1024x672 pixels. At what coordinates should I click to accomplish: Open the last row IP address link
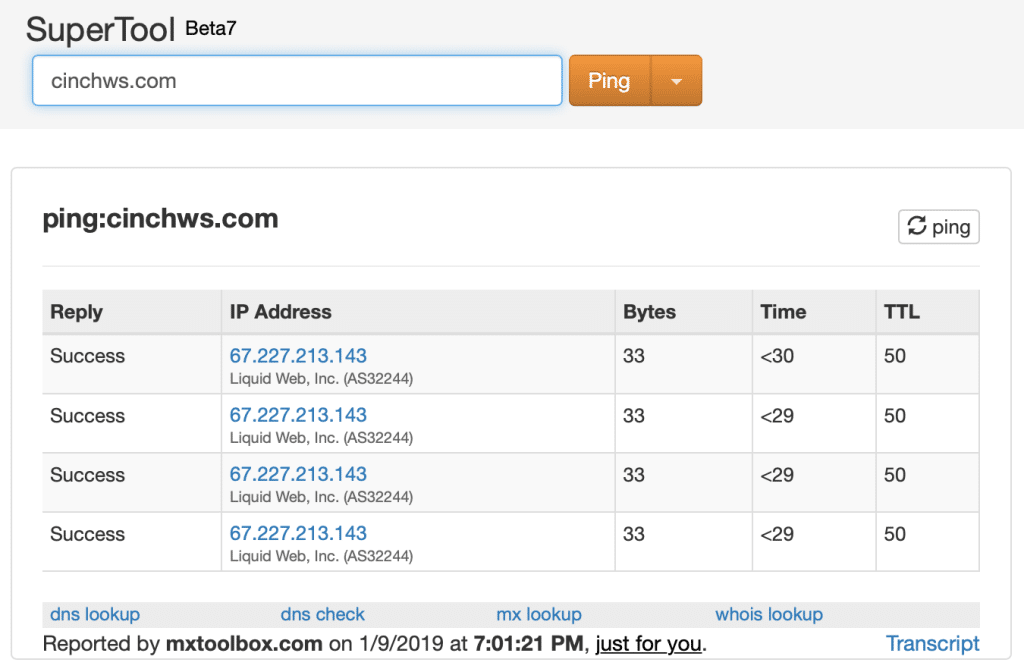(x=298, y=533)
